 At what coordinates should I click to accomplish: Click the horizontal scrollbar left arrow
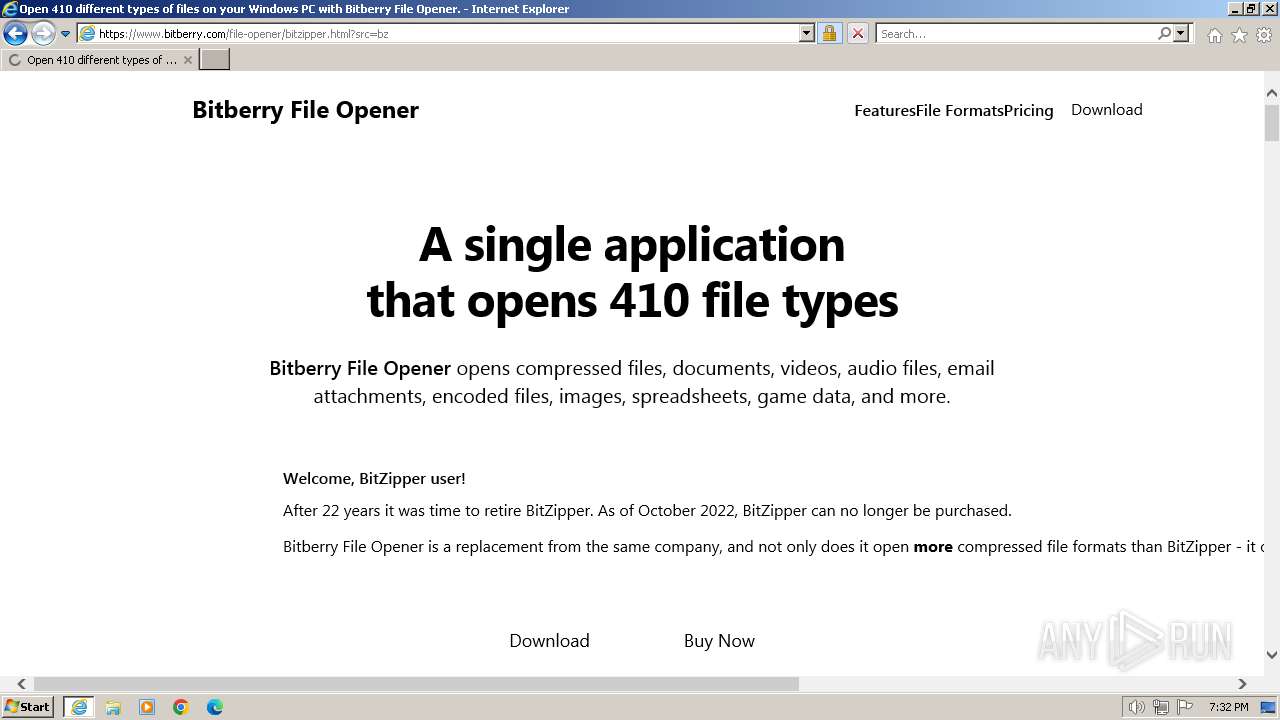point(21,684)
